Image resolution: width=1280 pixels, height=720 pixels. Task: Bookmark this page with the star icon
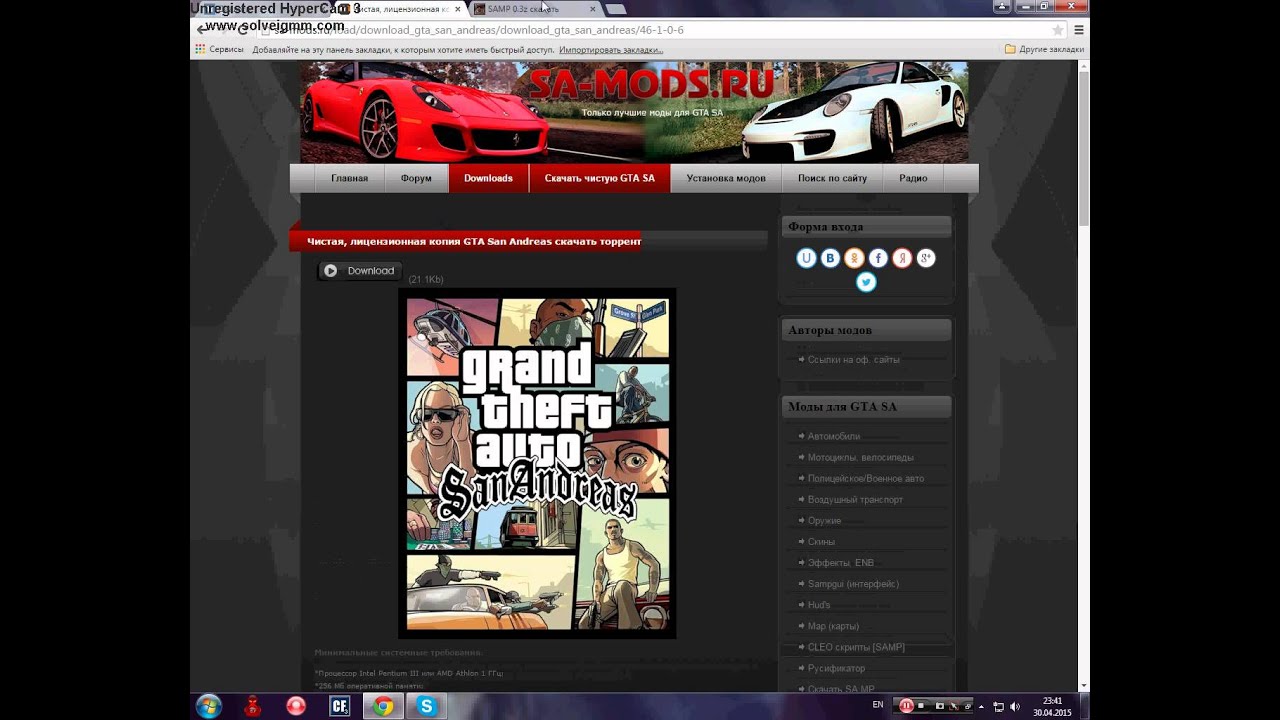(x=1057, y=30)
